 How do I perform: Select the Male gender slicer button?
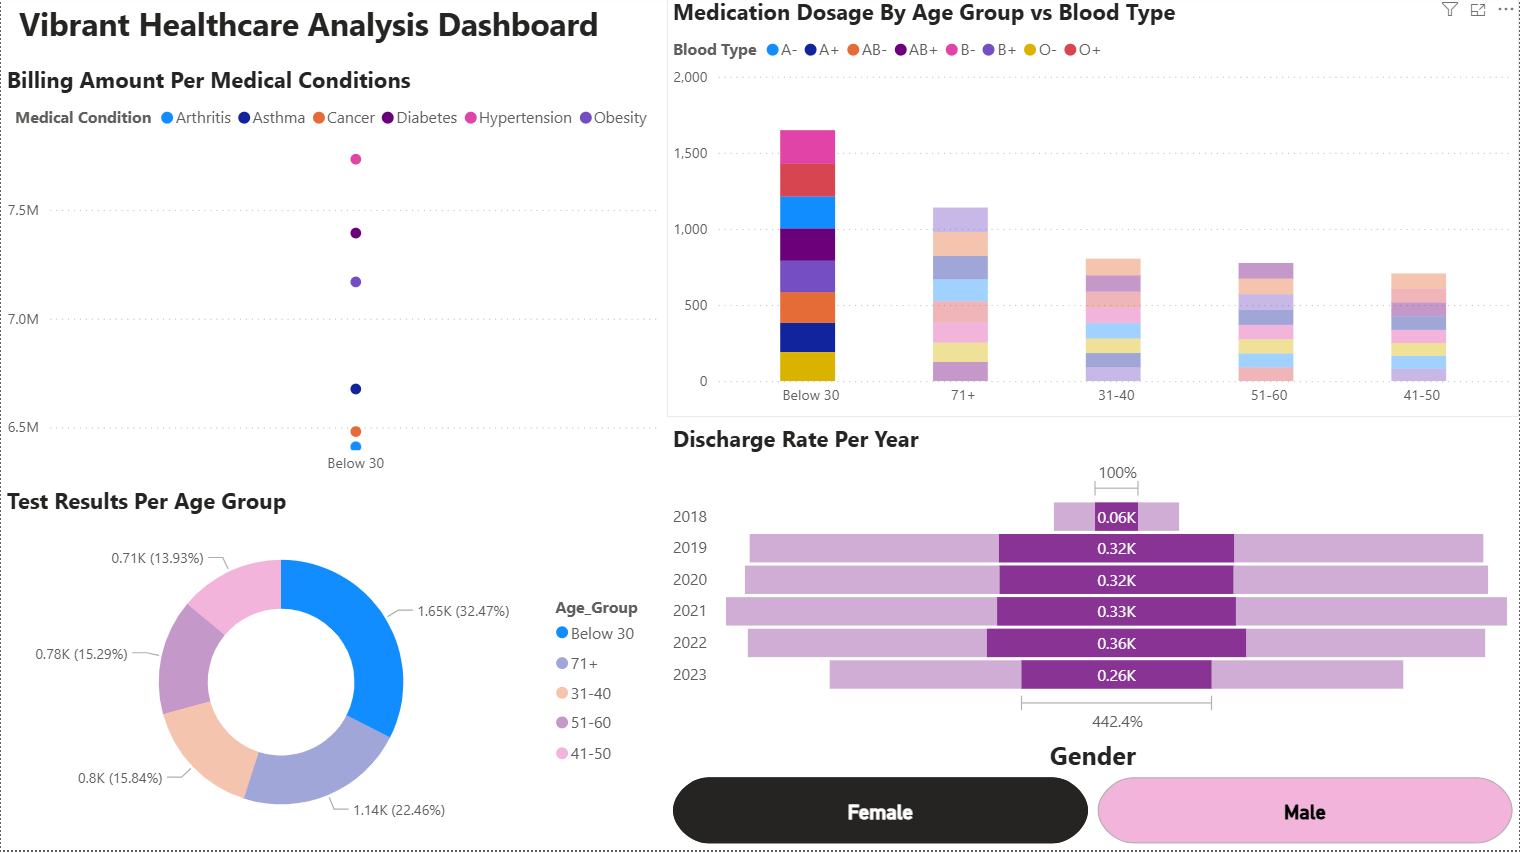(x=1304, y=811)
